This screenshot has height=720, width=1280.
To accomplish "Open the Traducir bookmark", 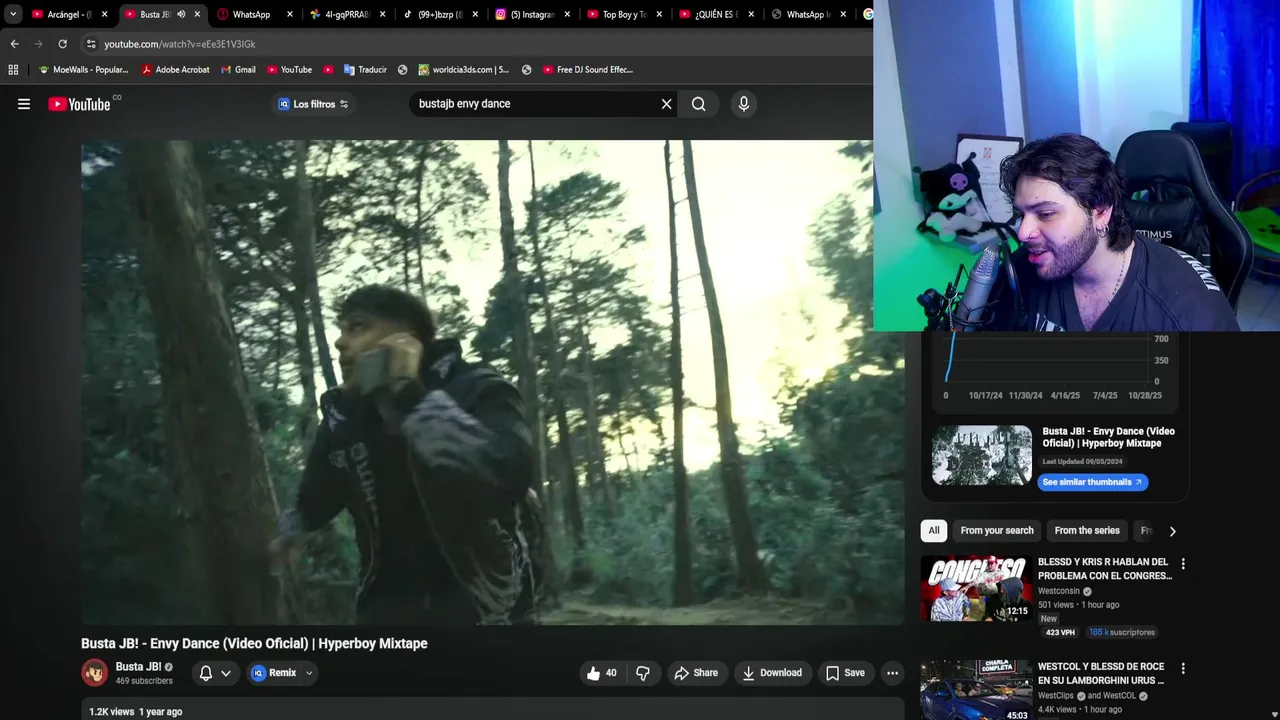I will coord(365,70).
